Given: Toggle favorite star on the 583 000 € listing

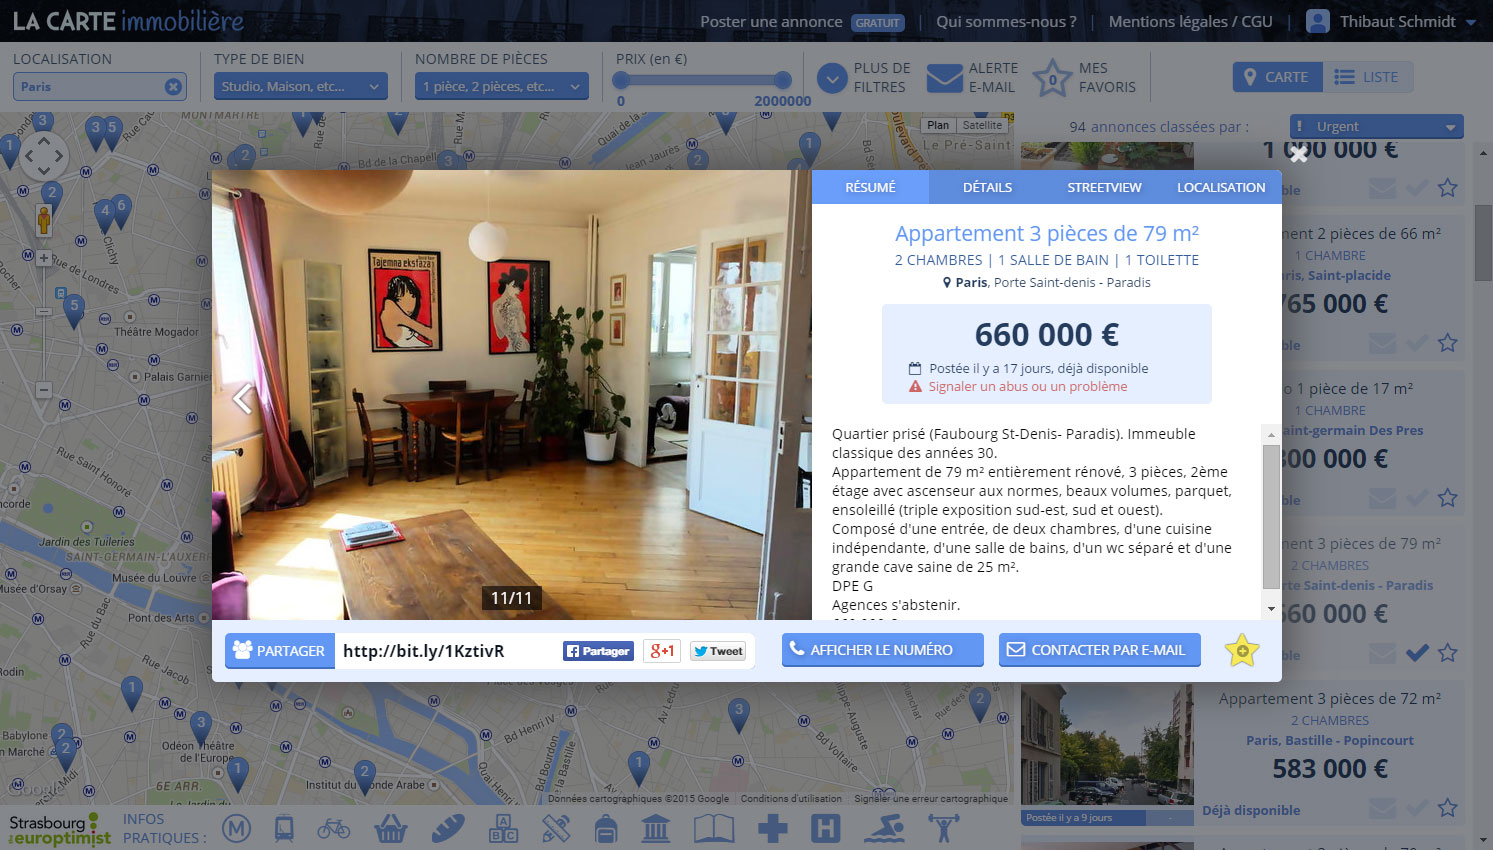Looking at the screenshot, I should point(1447,807).
